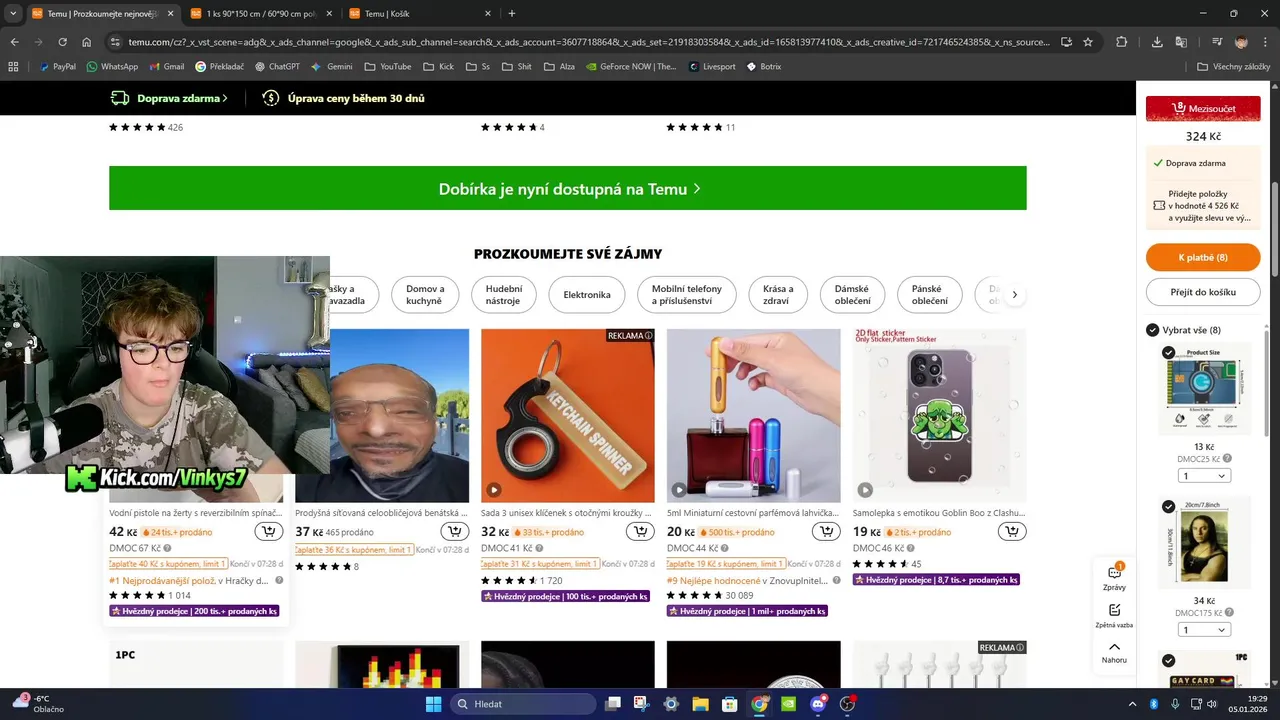Play the Goblin sticker product video
The image size is (1280, 720).
[865, 490]
